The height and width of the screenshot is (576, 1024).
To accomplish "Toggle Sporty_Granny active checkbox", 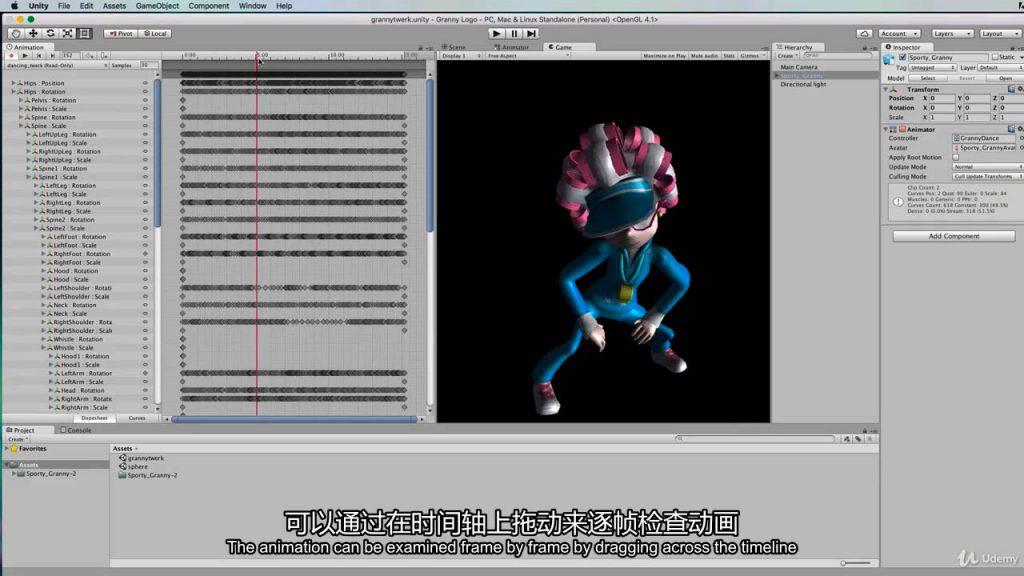I will (x=902, y=57).
